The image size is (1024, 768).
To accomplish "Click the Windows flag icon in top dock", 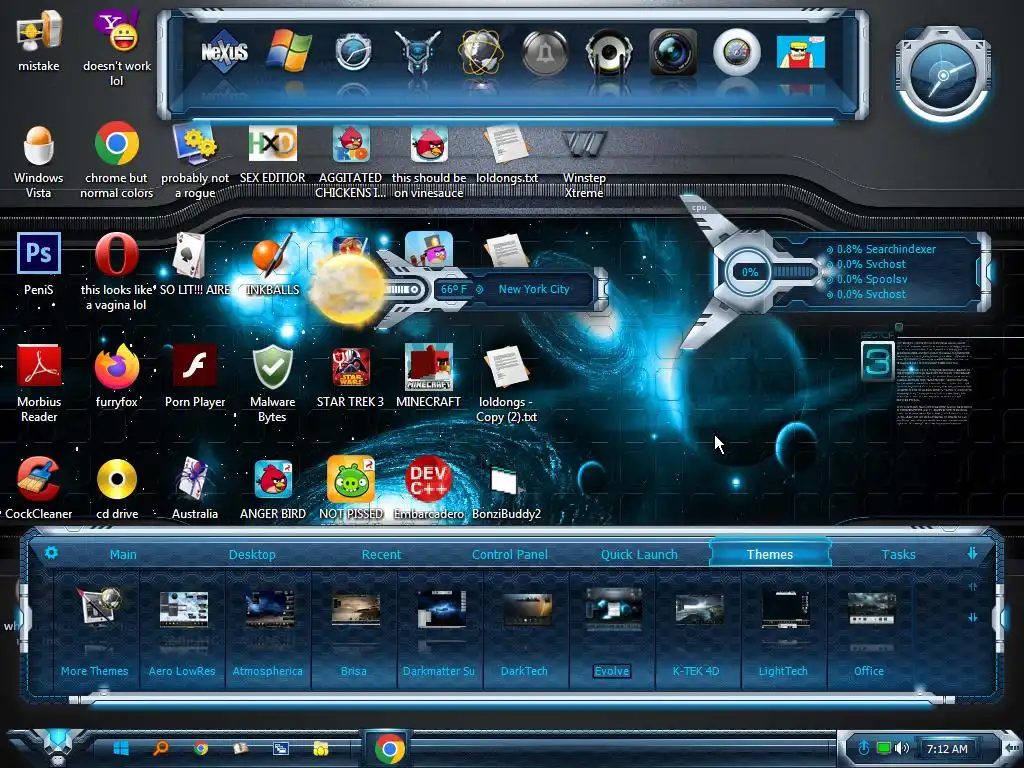I will [288, 51].
